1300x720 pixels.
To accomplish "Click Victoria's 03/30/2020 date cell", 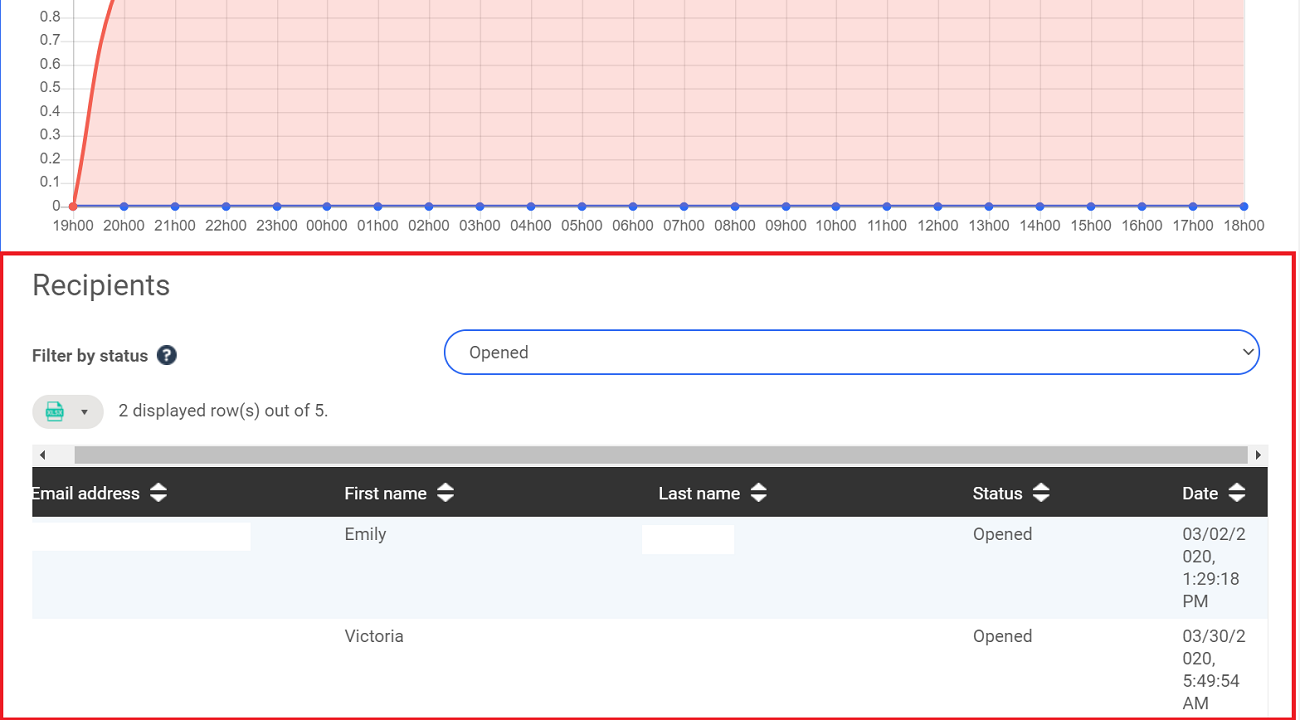I will (1214, 669).
